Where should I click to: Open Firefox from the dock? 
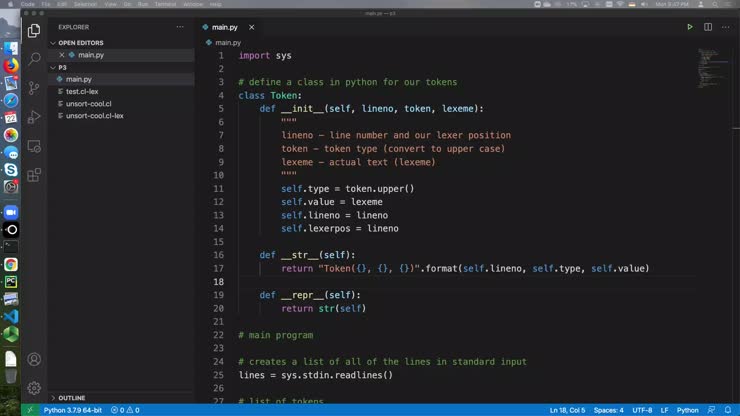(x=11, y=66)
